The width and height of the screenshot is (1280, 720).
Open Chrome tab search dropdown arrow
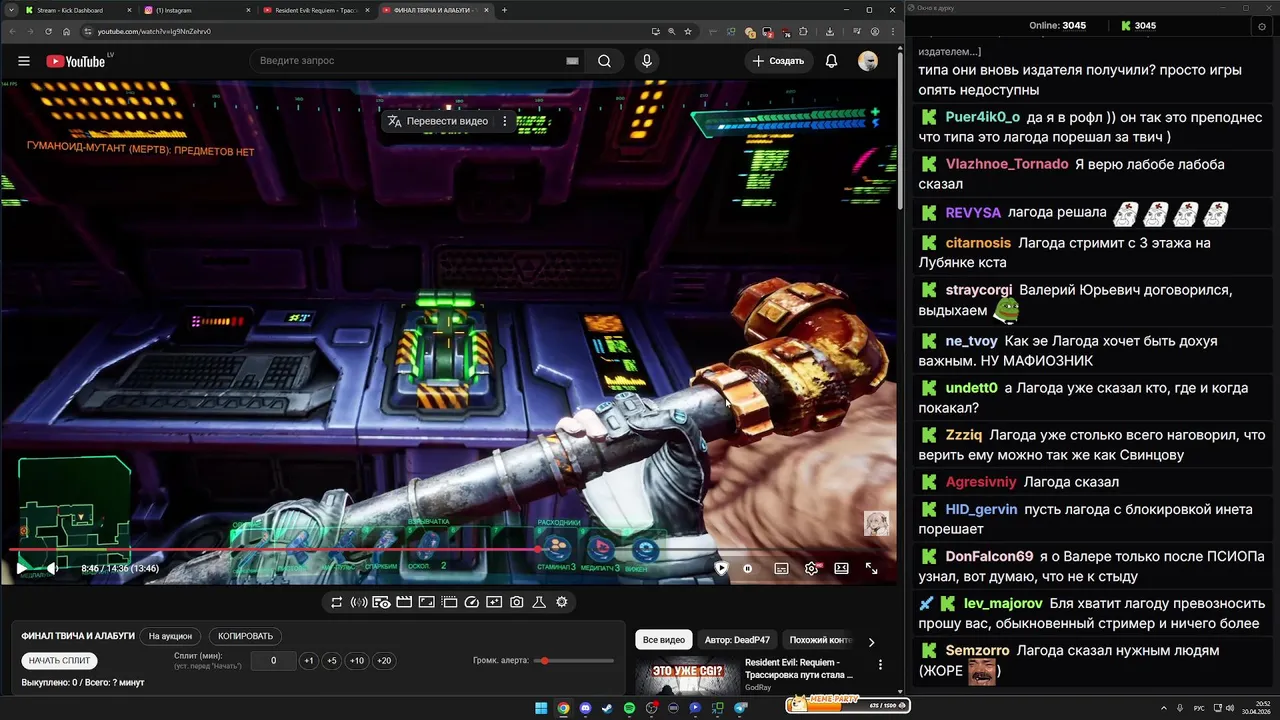point(9,10)
